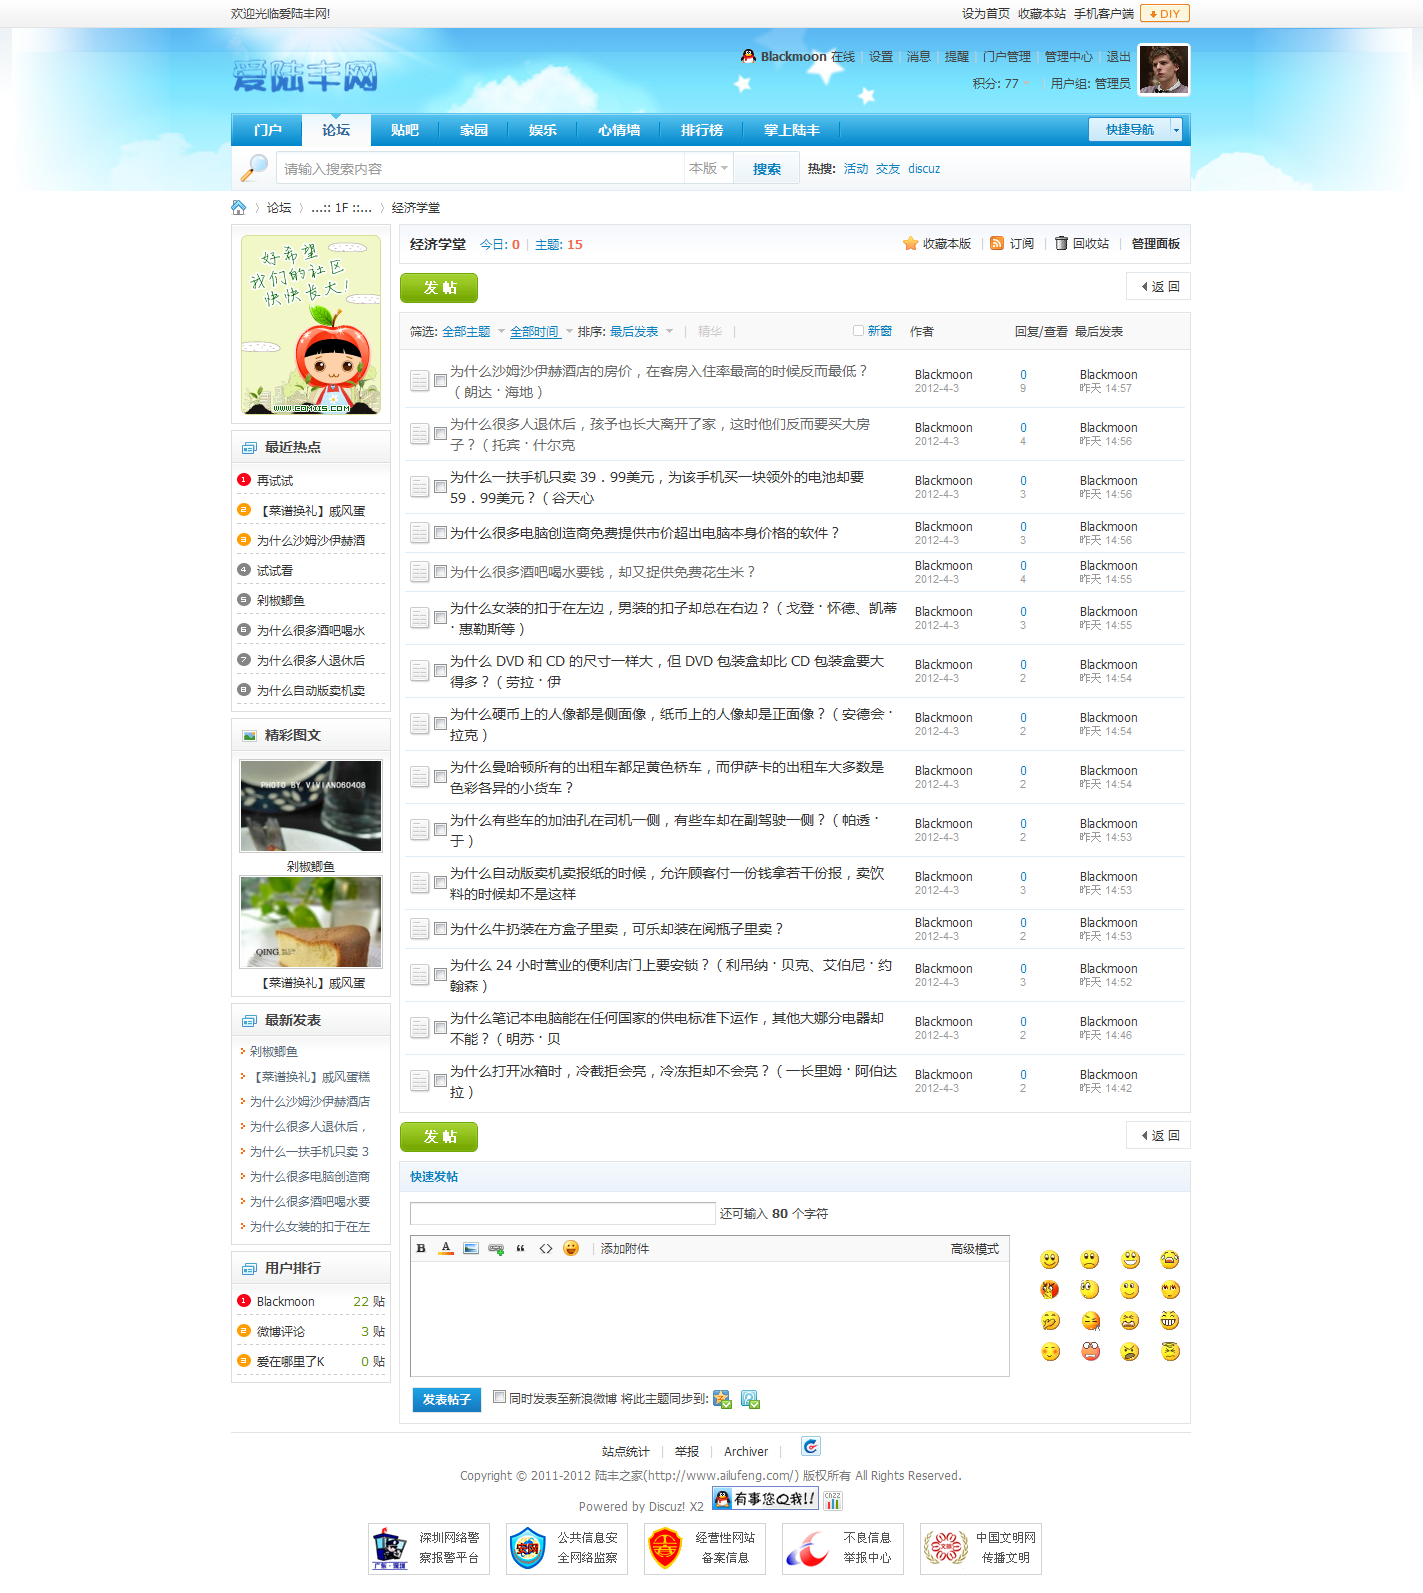The height and width of the screenshot is (1593, 1423).
Task: Open the 门户 nav tab
Action: click(267, 130)
